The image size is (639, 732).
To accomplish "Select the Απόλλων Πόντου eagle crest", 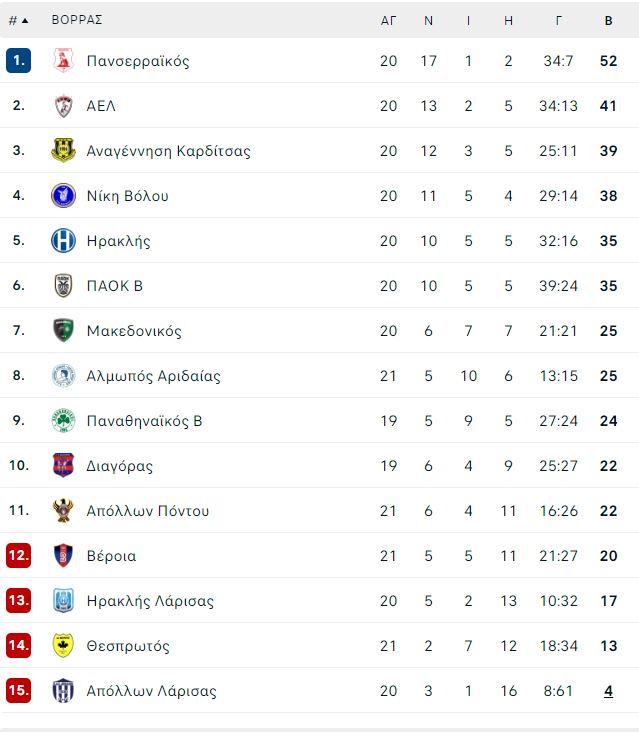I will pos(63,510).
